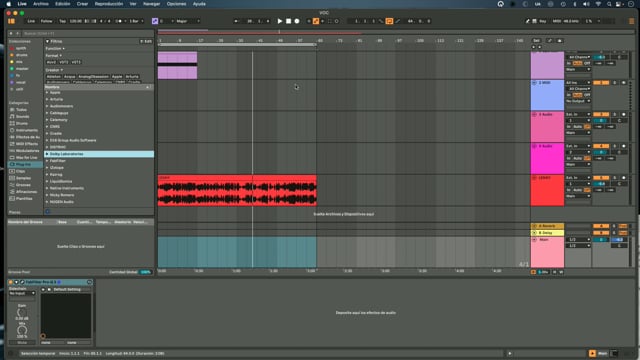Open the Samples category
Screen dimensions: 640x360
pyautogui.click(x=23, y=178)
